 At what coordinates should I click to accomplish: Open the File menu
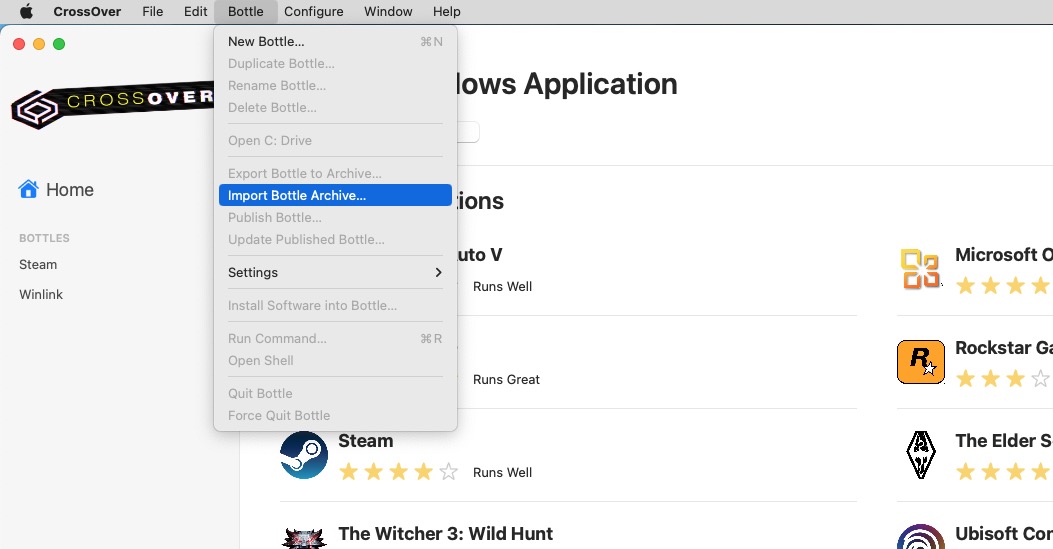[152, 12]
